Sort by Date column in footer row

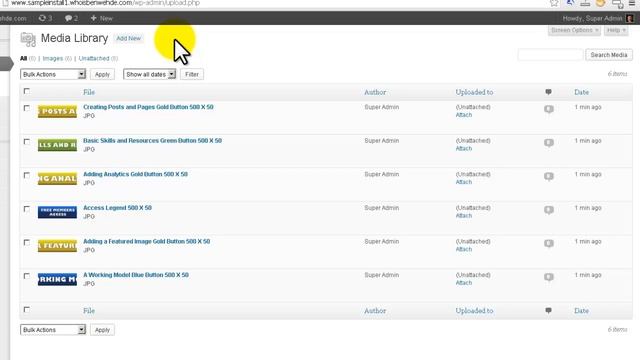(x=582, y=311)
